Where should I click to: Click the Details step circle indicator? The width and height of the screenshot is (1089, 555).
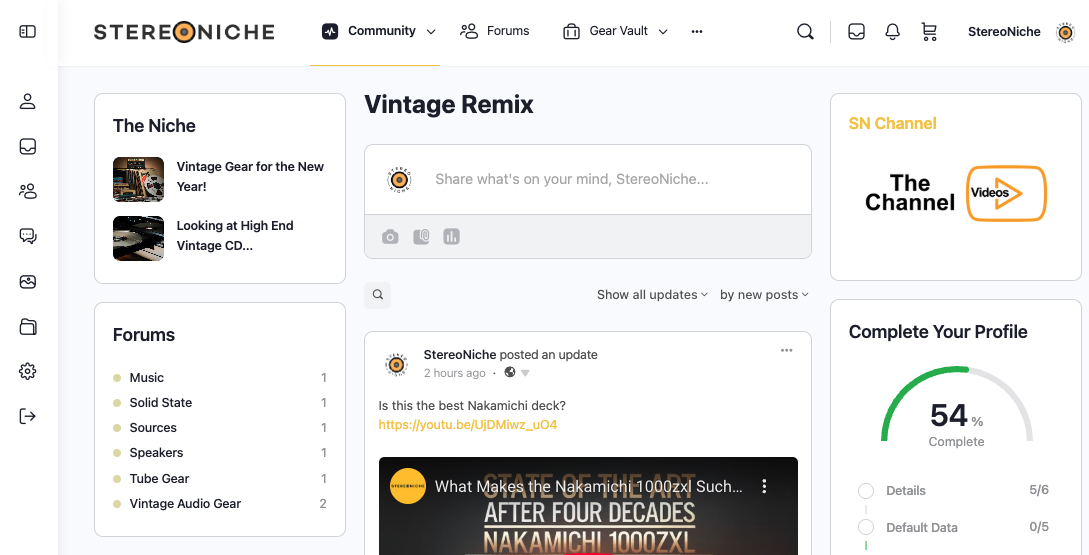point(865,490)
